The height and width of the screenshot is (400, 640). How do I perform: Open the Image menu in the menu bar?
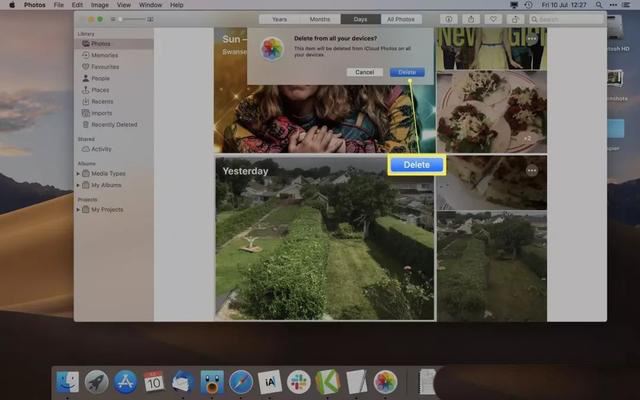98,5
